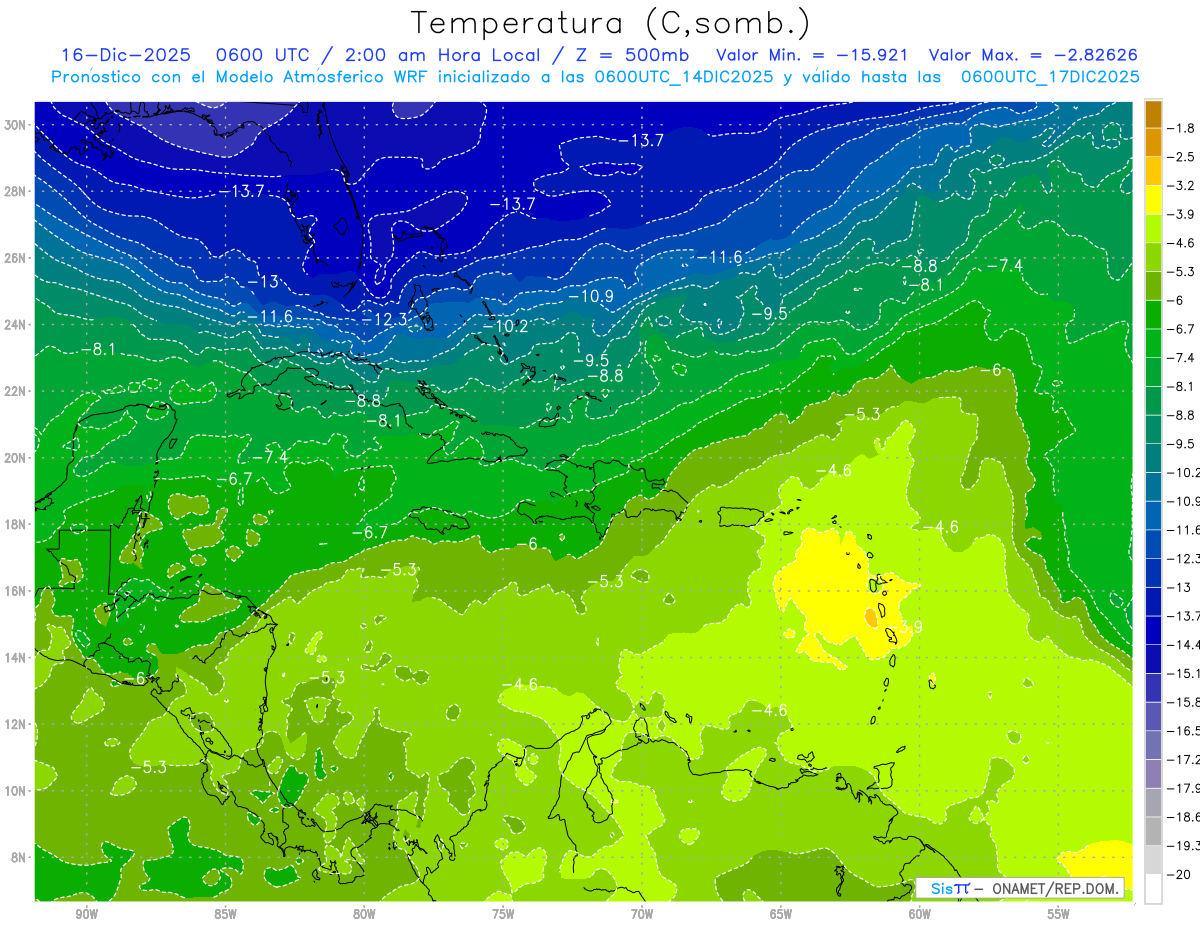The width and height of the screenshot is (1200, 927).
Task: Click the colorbar label "-17.9"
Action: tap(1183, 788)
